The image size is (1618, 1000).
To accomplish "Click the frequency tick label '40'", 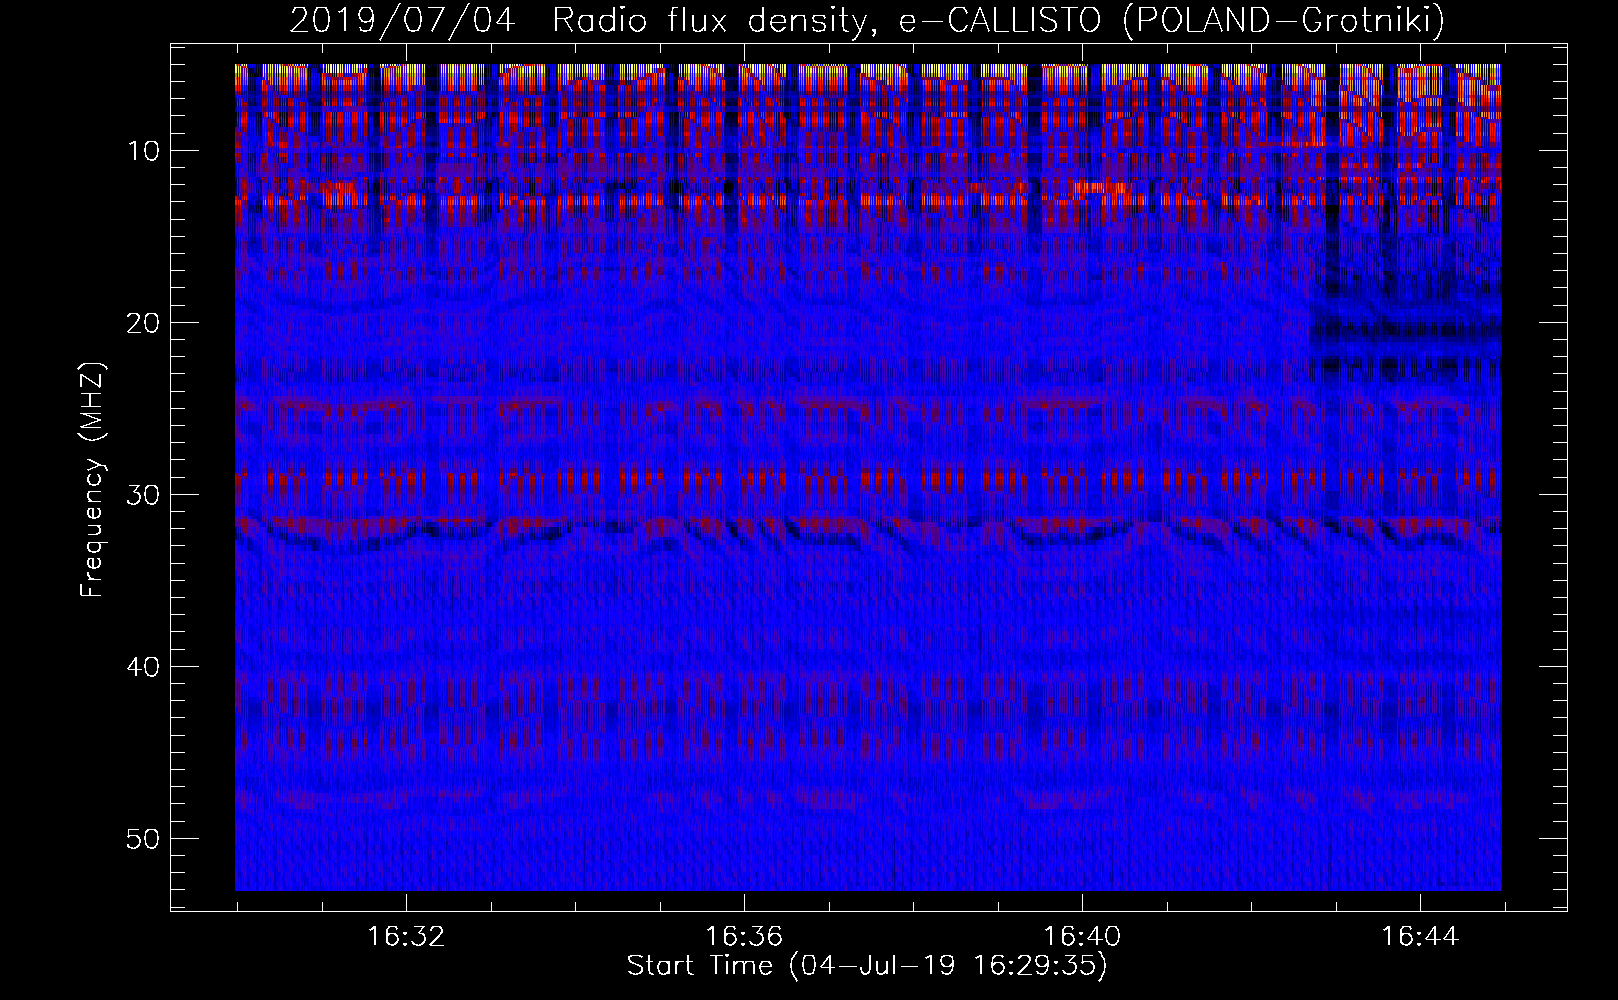I will [143, 667].
